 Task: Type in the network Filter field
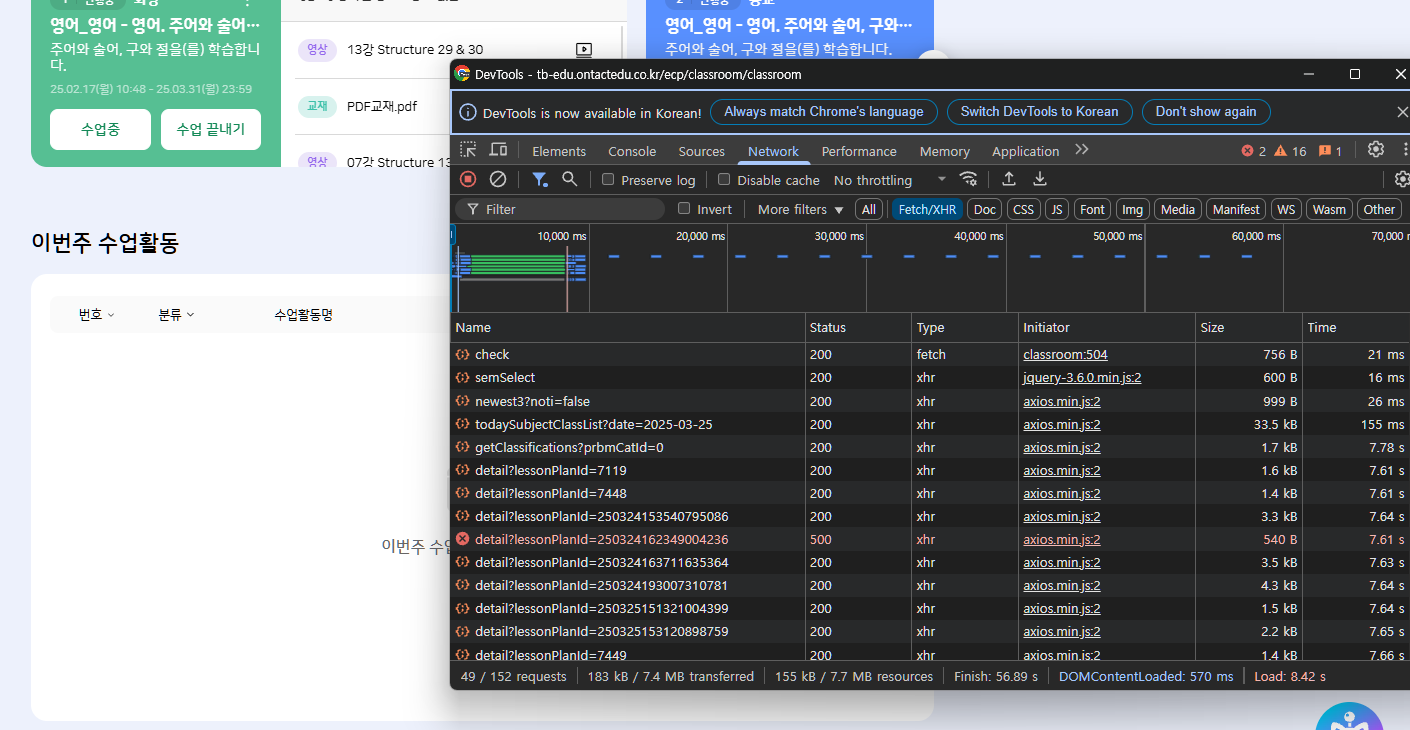(570, 209)
